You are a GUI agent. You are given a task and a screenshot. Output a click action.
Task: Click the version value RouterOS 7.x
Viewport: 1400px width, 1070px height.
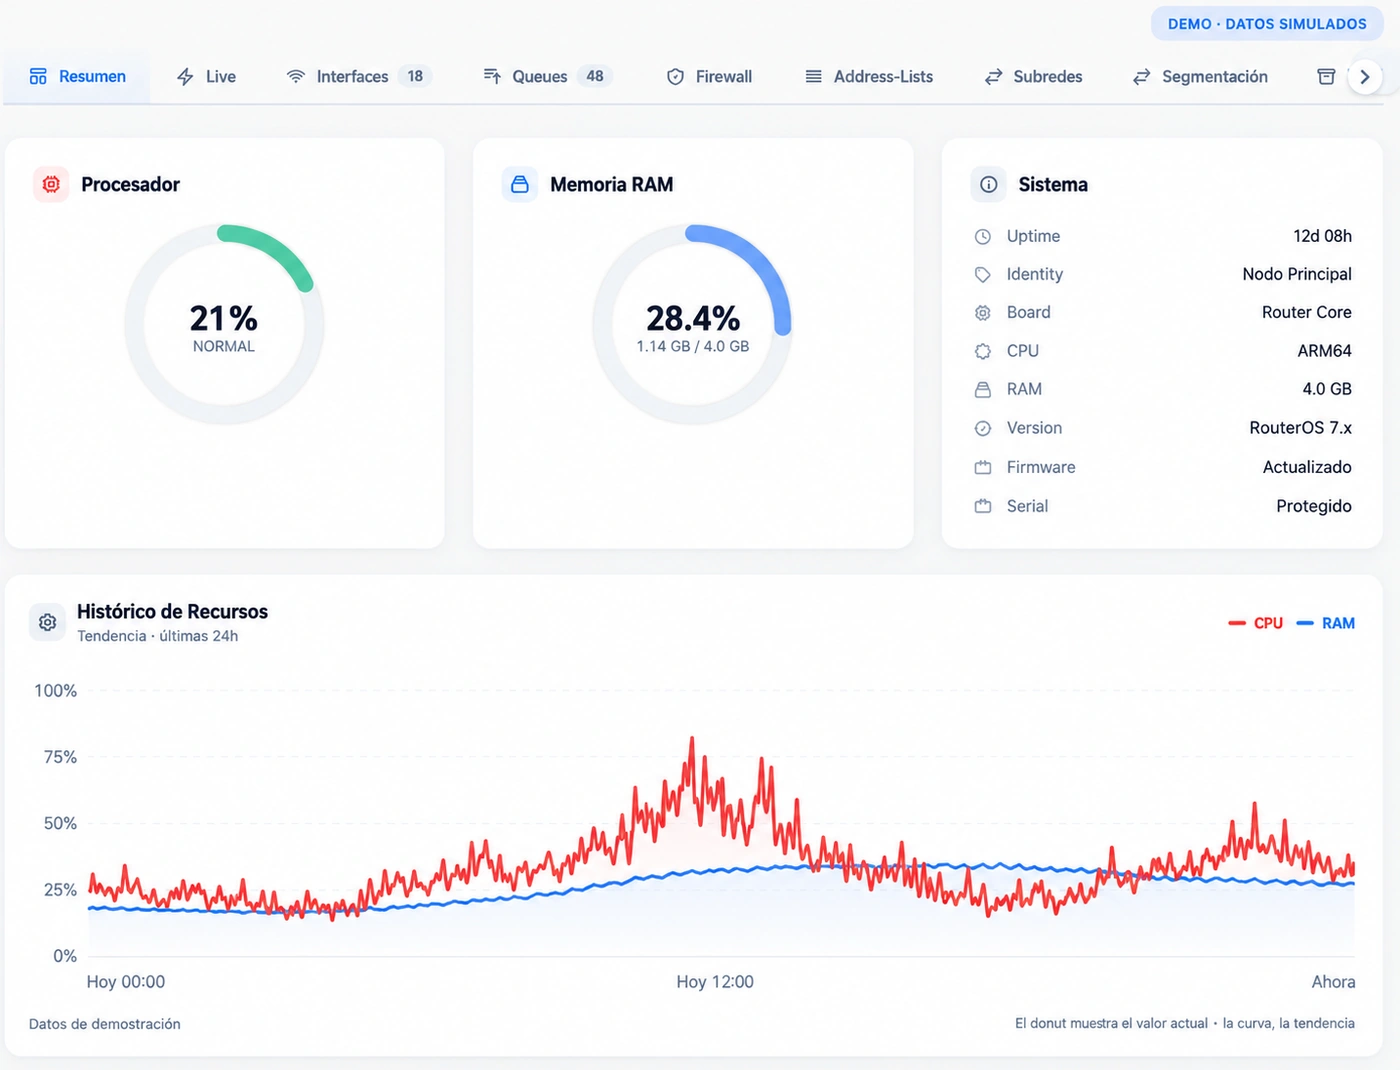tap(1300, 428)
